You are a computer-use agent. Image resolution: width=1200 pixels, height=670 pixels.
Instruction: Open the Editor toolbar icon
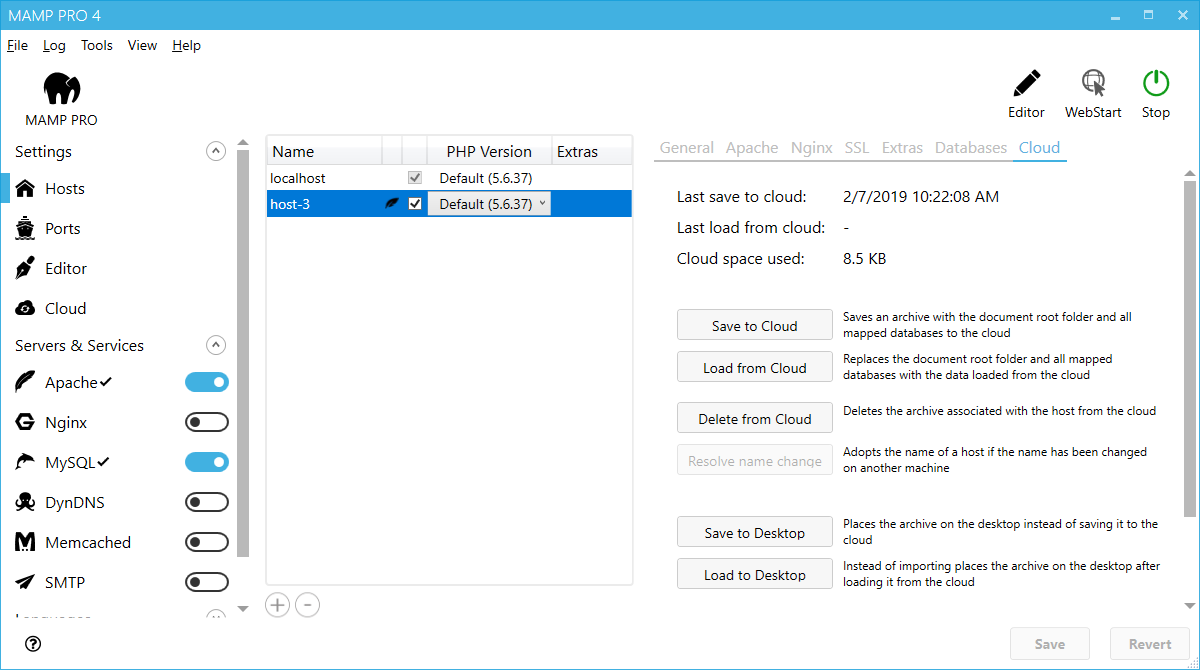tap(1026, 84)
